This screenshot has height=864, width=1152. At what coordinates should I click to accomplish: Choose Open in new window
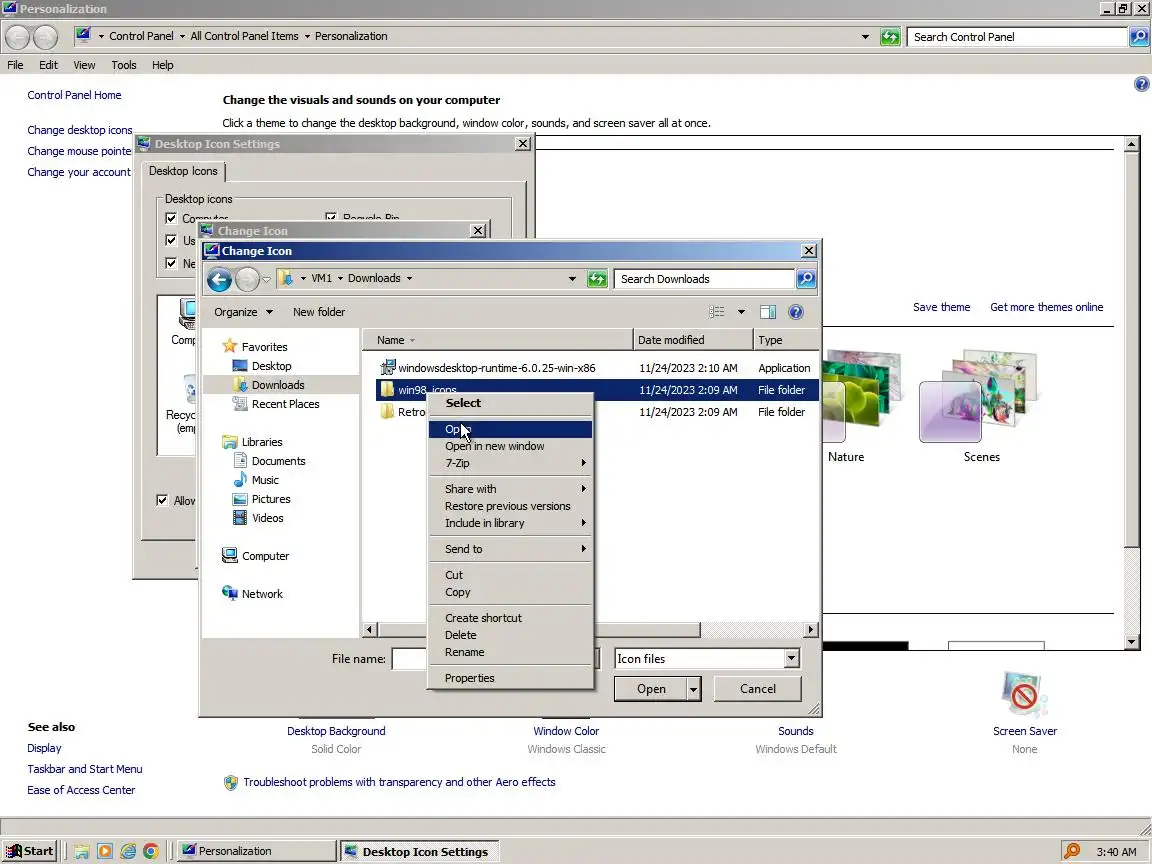510,446
